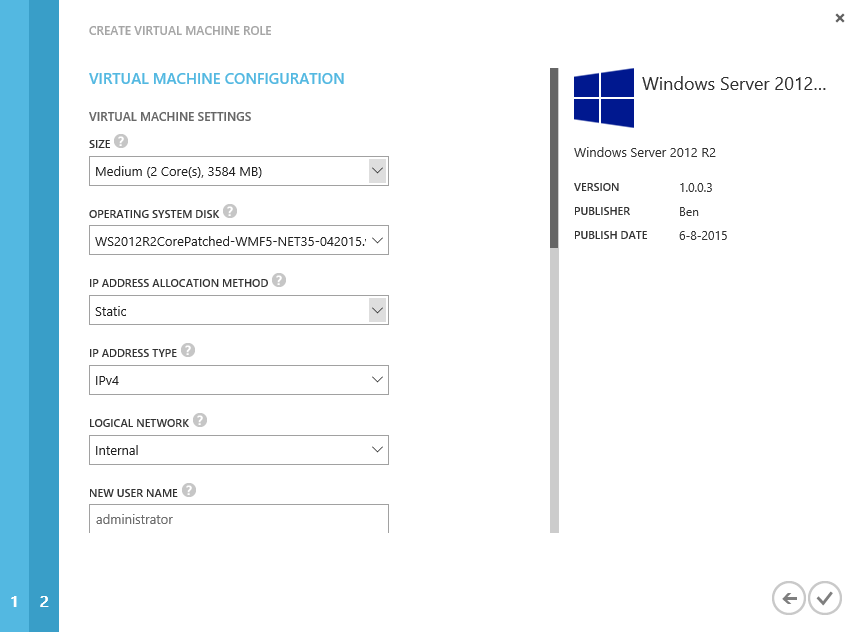The image size is (857, 632).
Task: Open the Logical Network dropdown
Action: [238, 451]
